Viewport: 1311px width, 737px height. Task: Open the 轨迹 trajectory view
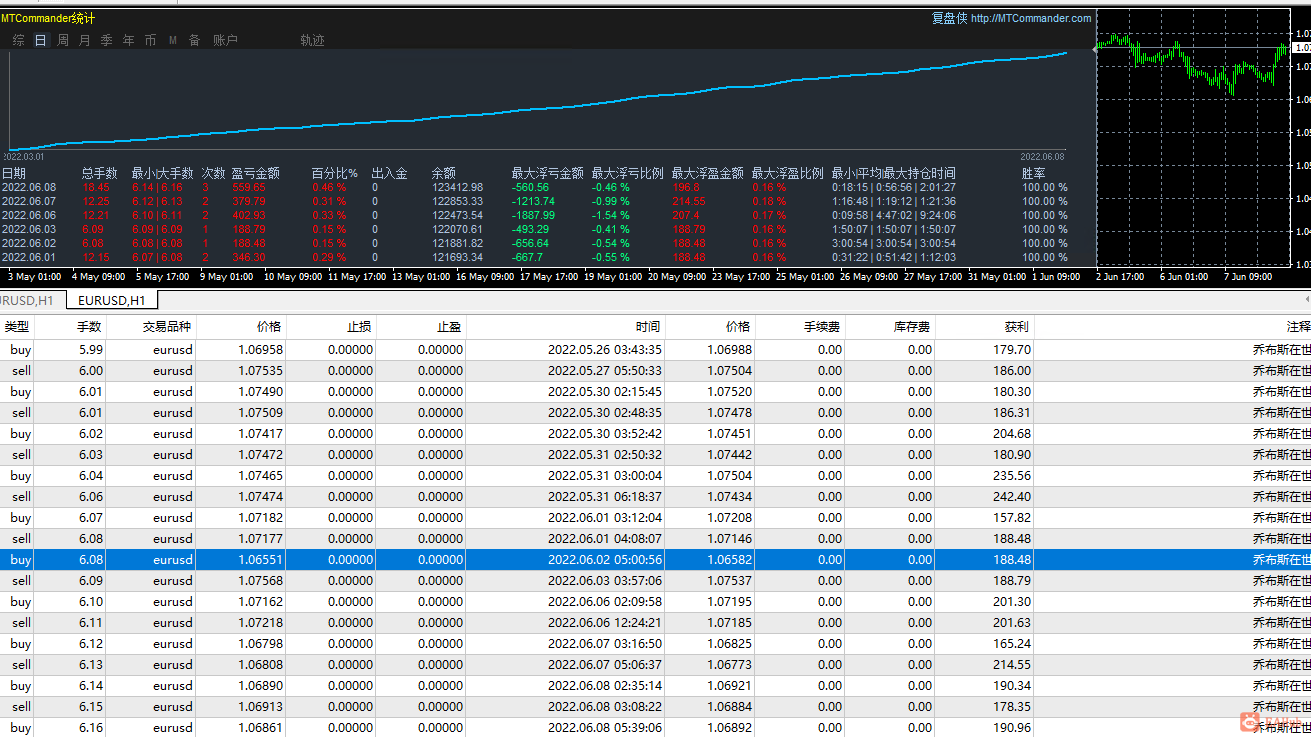[312, 41]
